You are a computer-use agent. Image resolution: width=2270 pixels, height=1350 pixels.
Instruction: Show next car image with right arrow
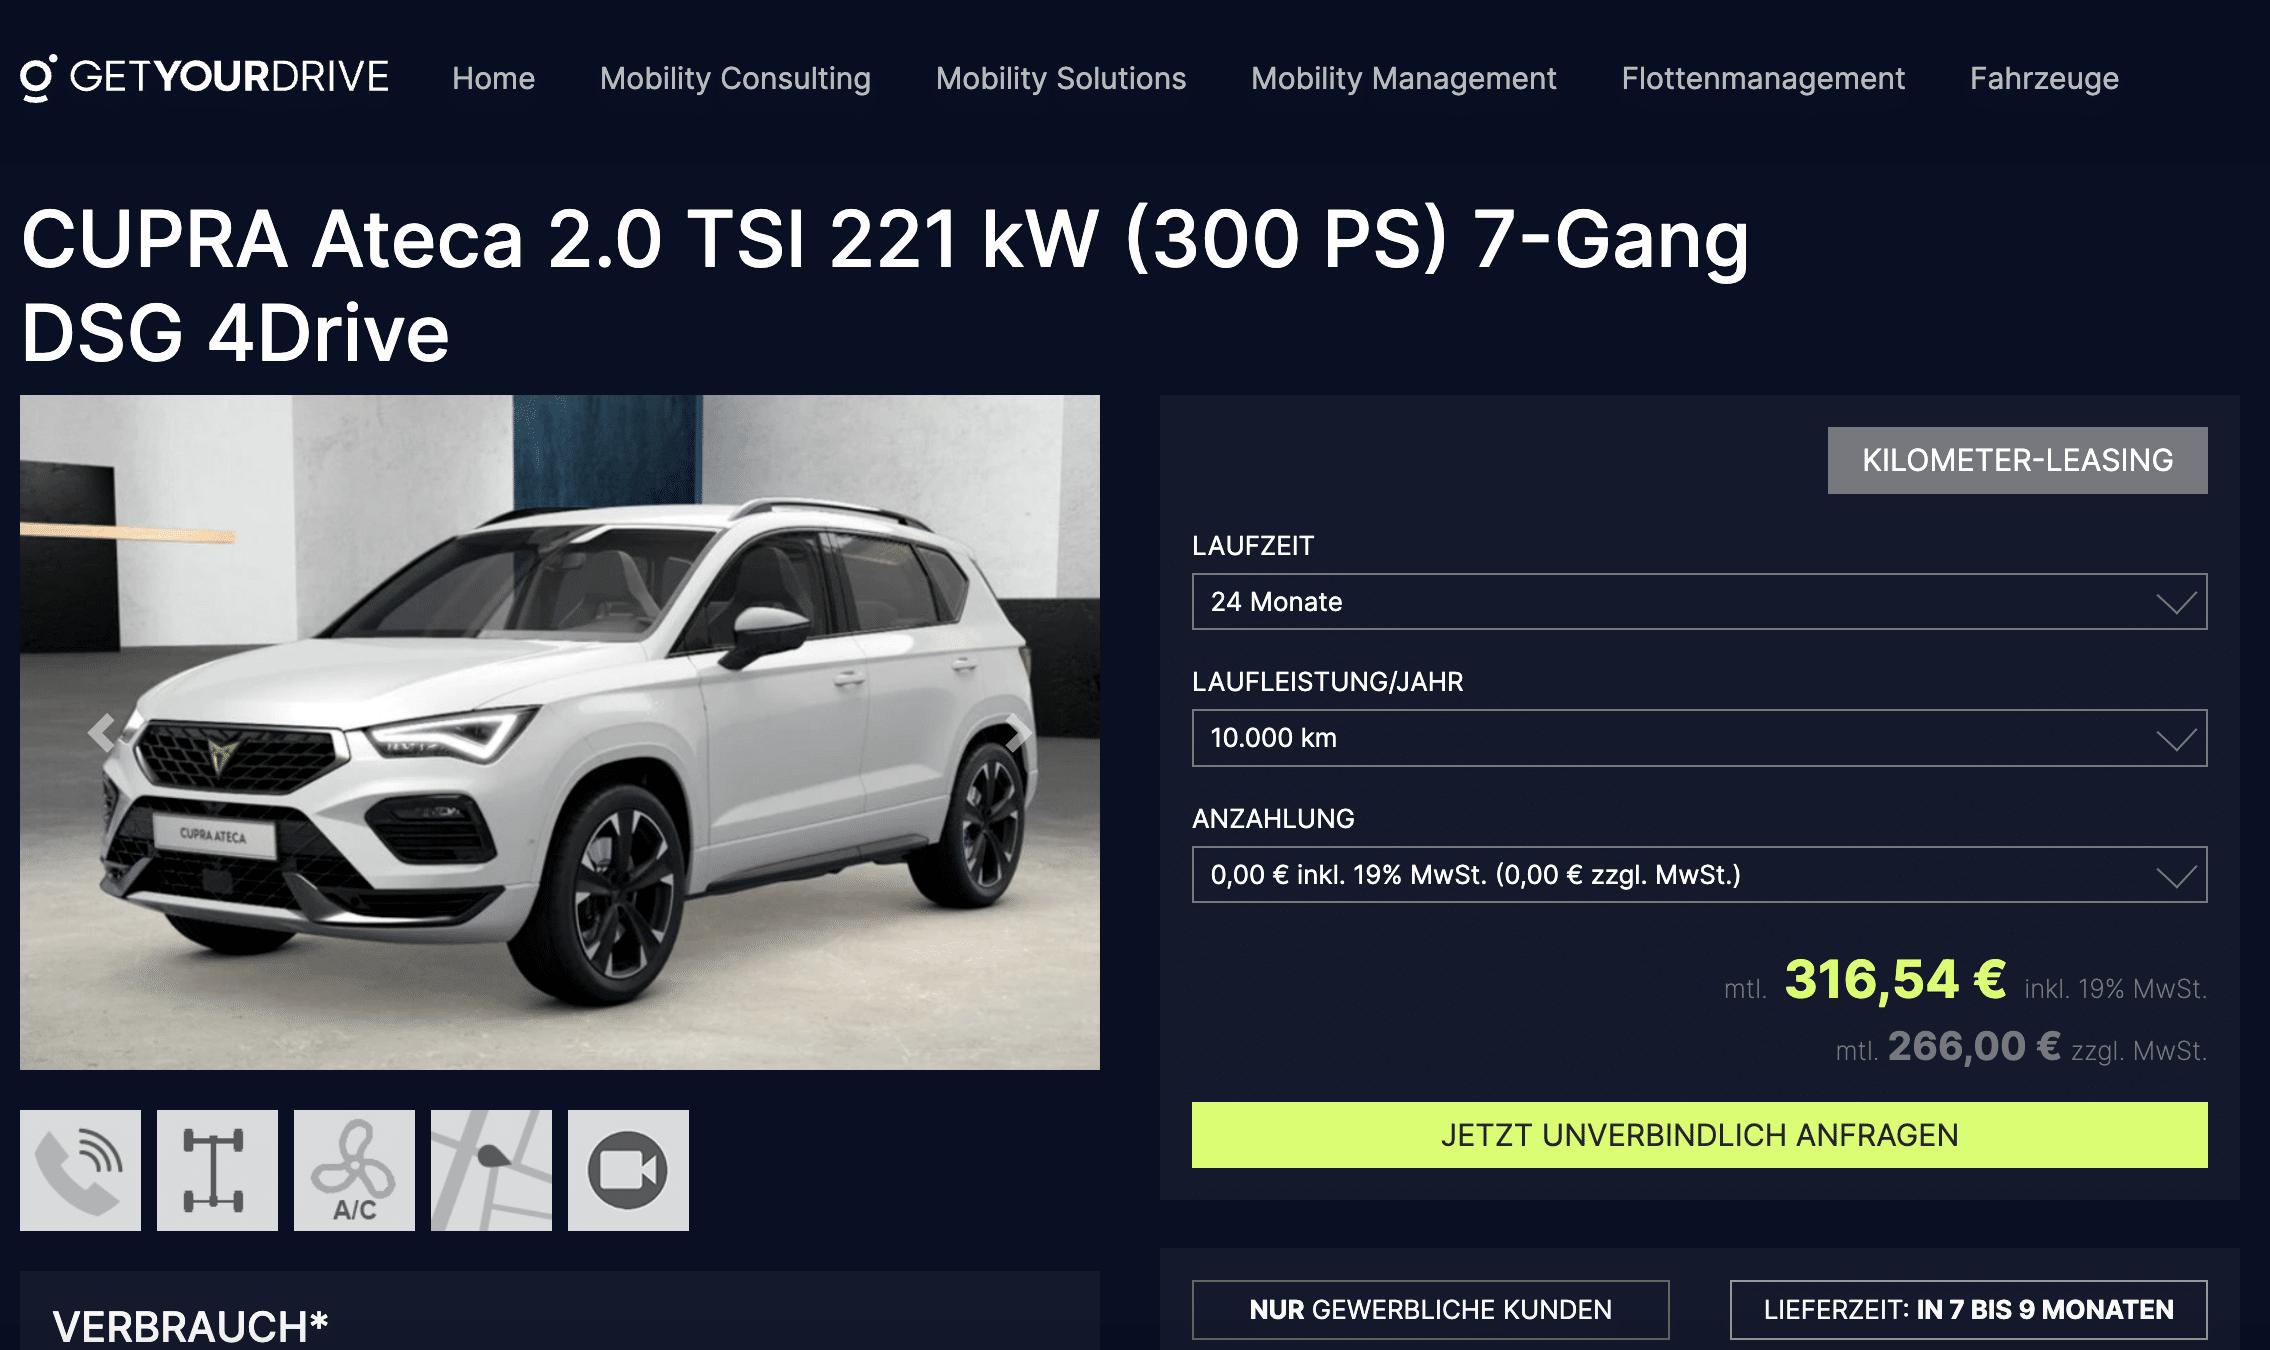pos(1017,733)
